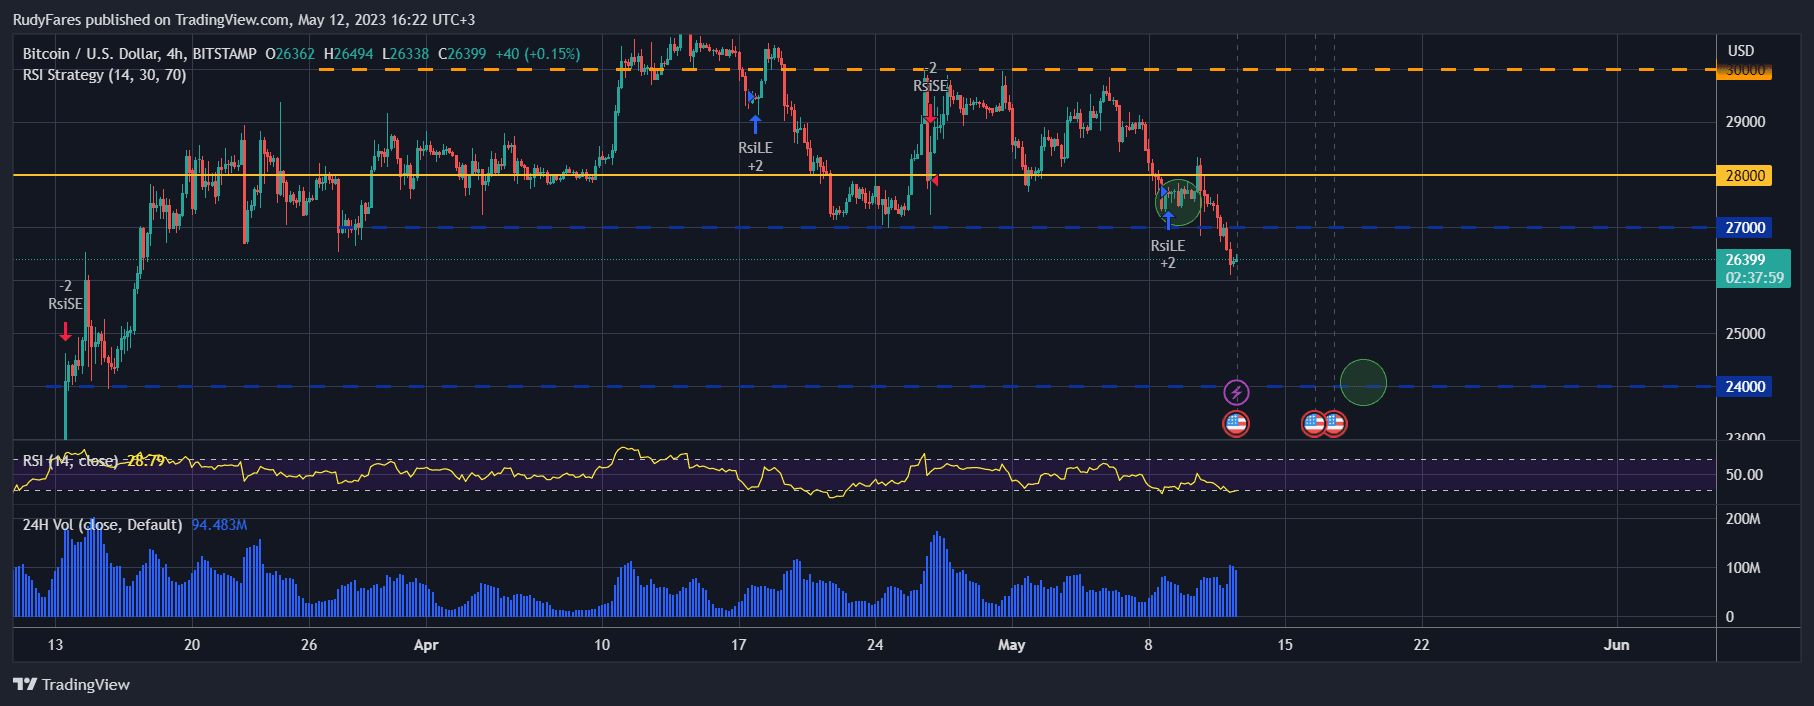Select the yellow 28000 price level label
This screenshot has height=706, width=1814.
tap(1744, 176)
